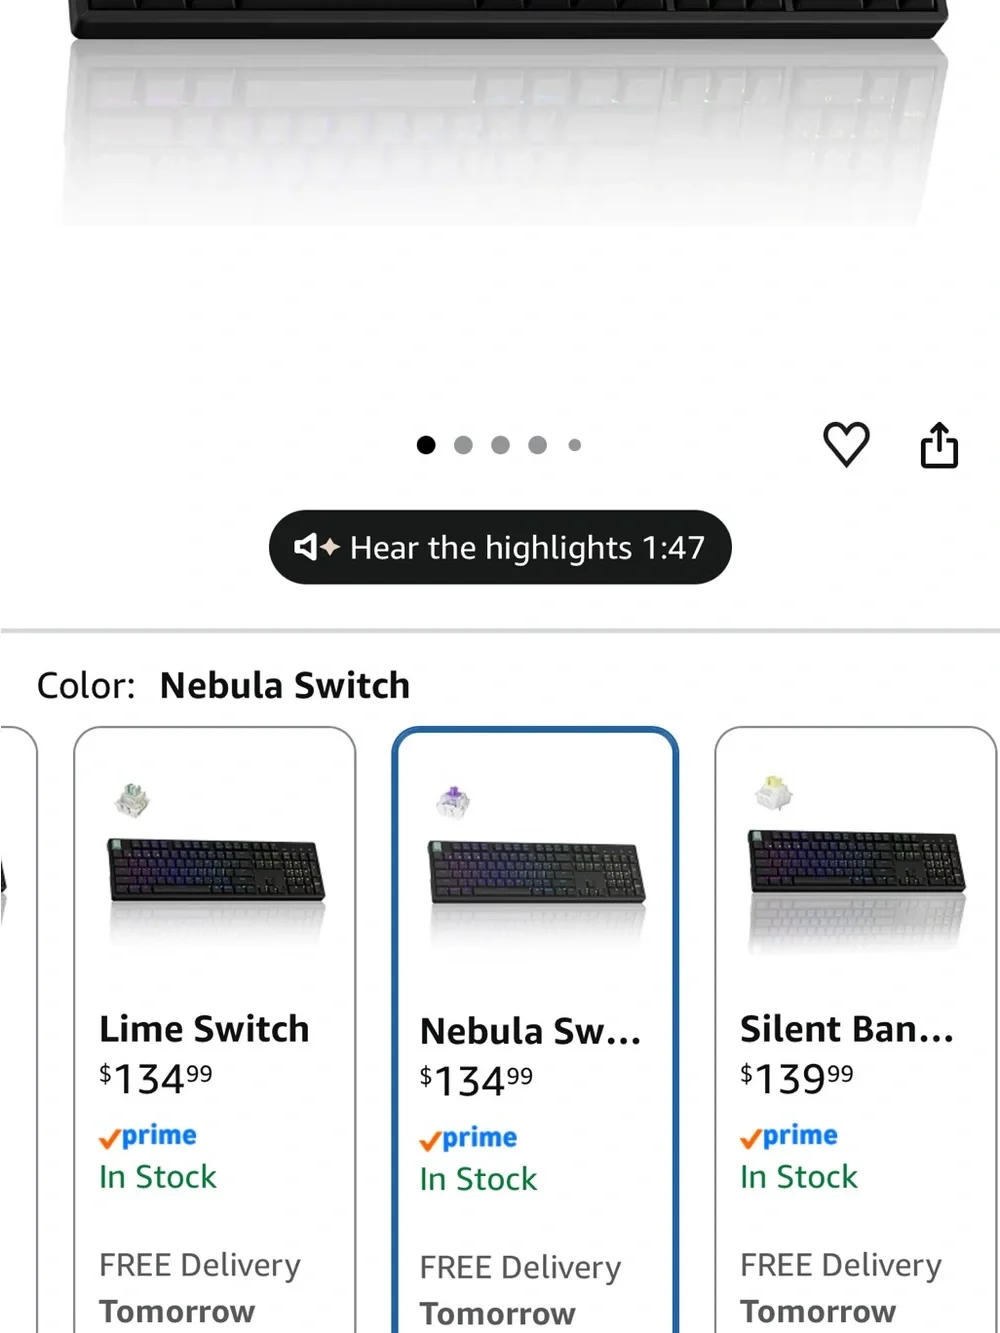Jump to last small carousel dot
The height and width of the screenshot is (1333, 1000).
coord(575,445)
